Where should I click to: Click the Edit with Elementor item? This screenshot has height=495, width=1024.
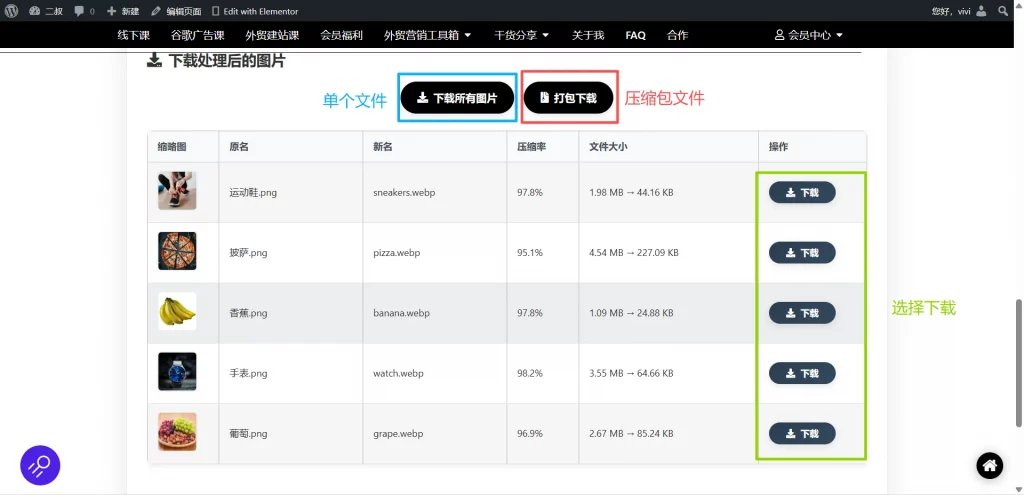tap(254, 11)
